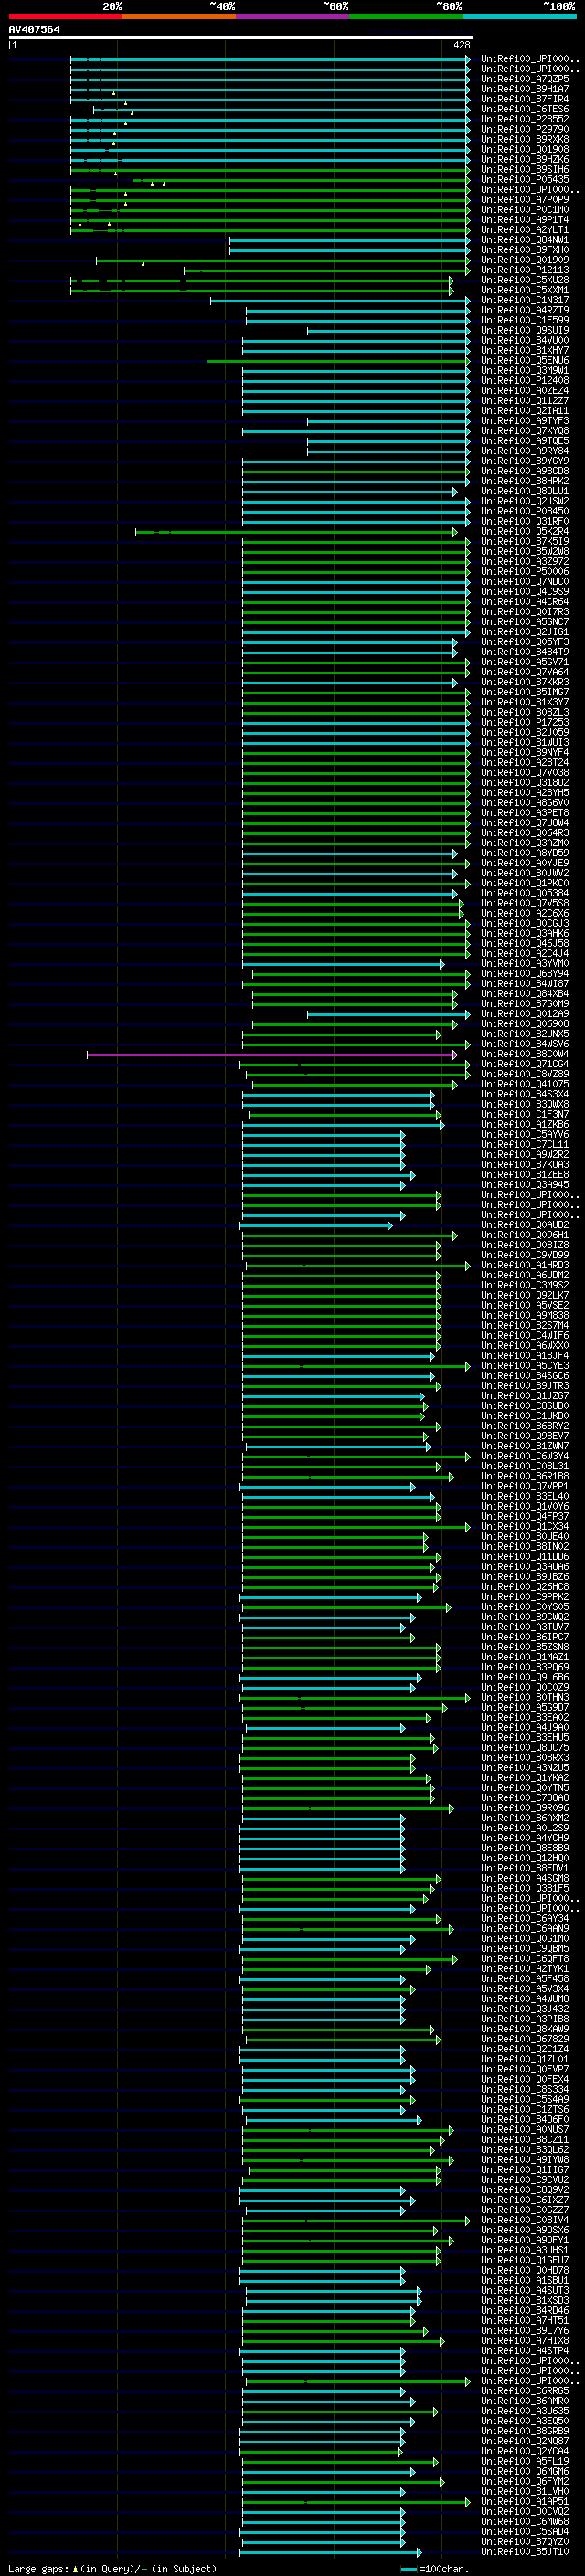The image size is (585, 2576).
Task: Click the label UniRef100_C5XXM1
Action: (525, 290)
